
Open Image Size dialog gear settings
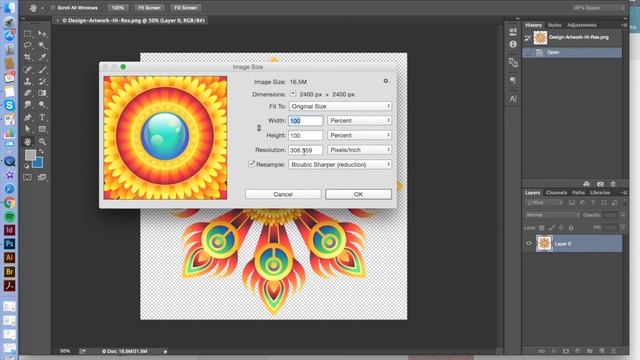coord(386,81)
